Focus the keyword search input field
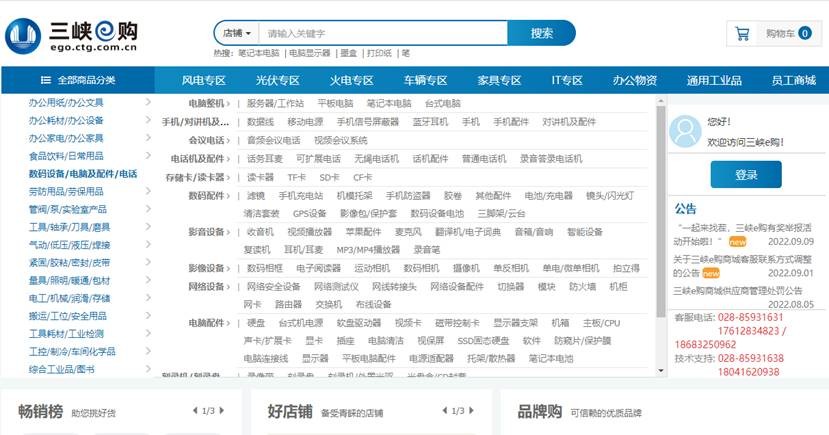829x435 pixels. click(x=380, y=33)
